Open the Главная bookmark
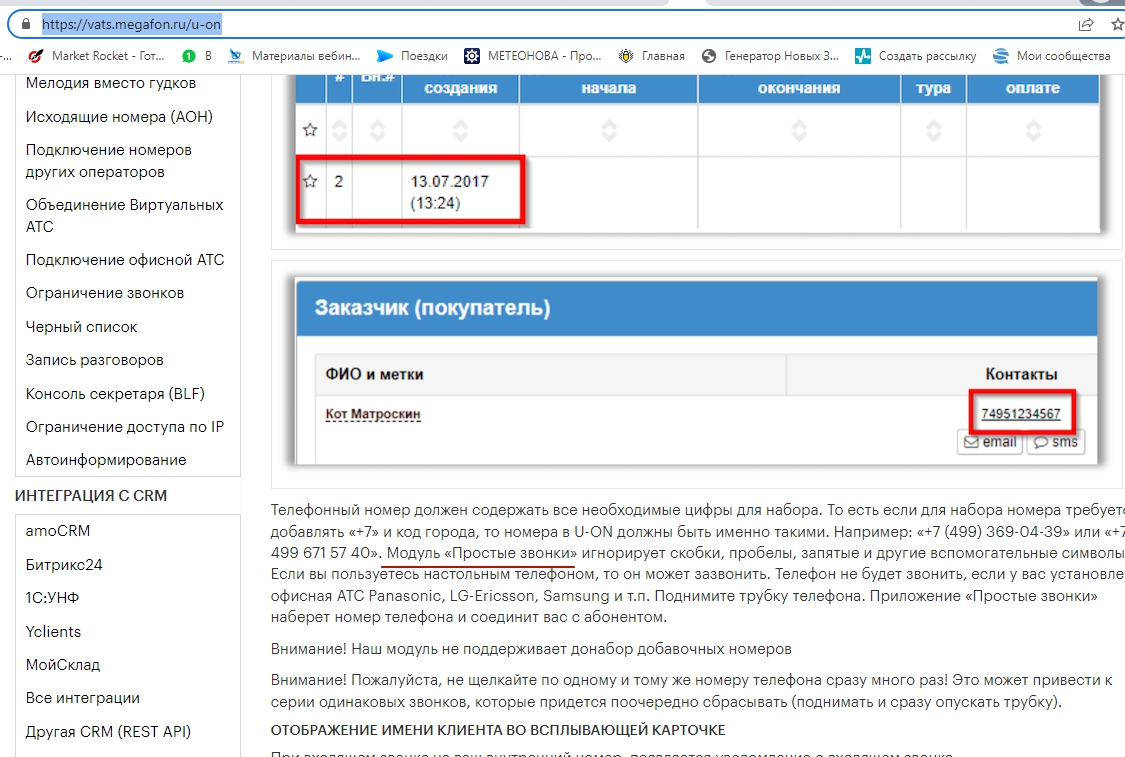Viewport: 1125px width, 757px height. pyautogui.click(x=652, y=56)
